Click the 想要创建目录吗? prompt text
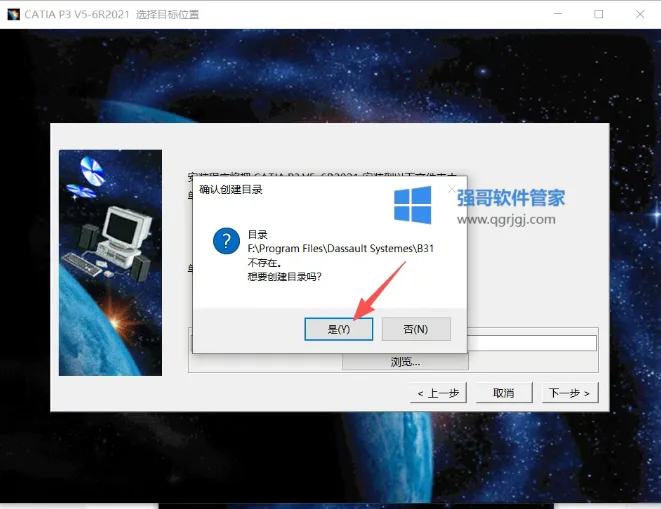661x509 pixels. (285, 277)
